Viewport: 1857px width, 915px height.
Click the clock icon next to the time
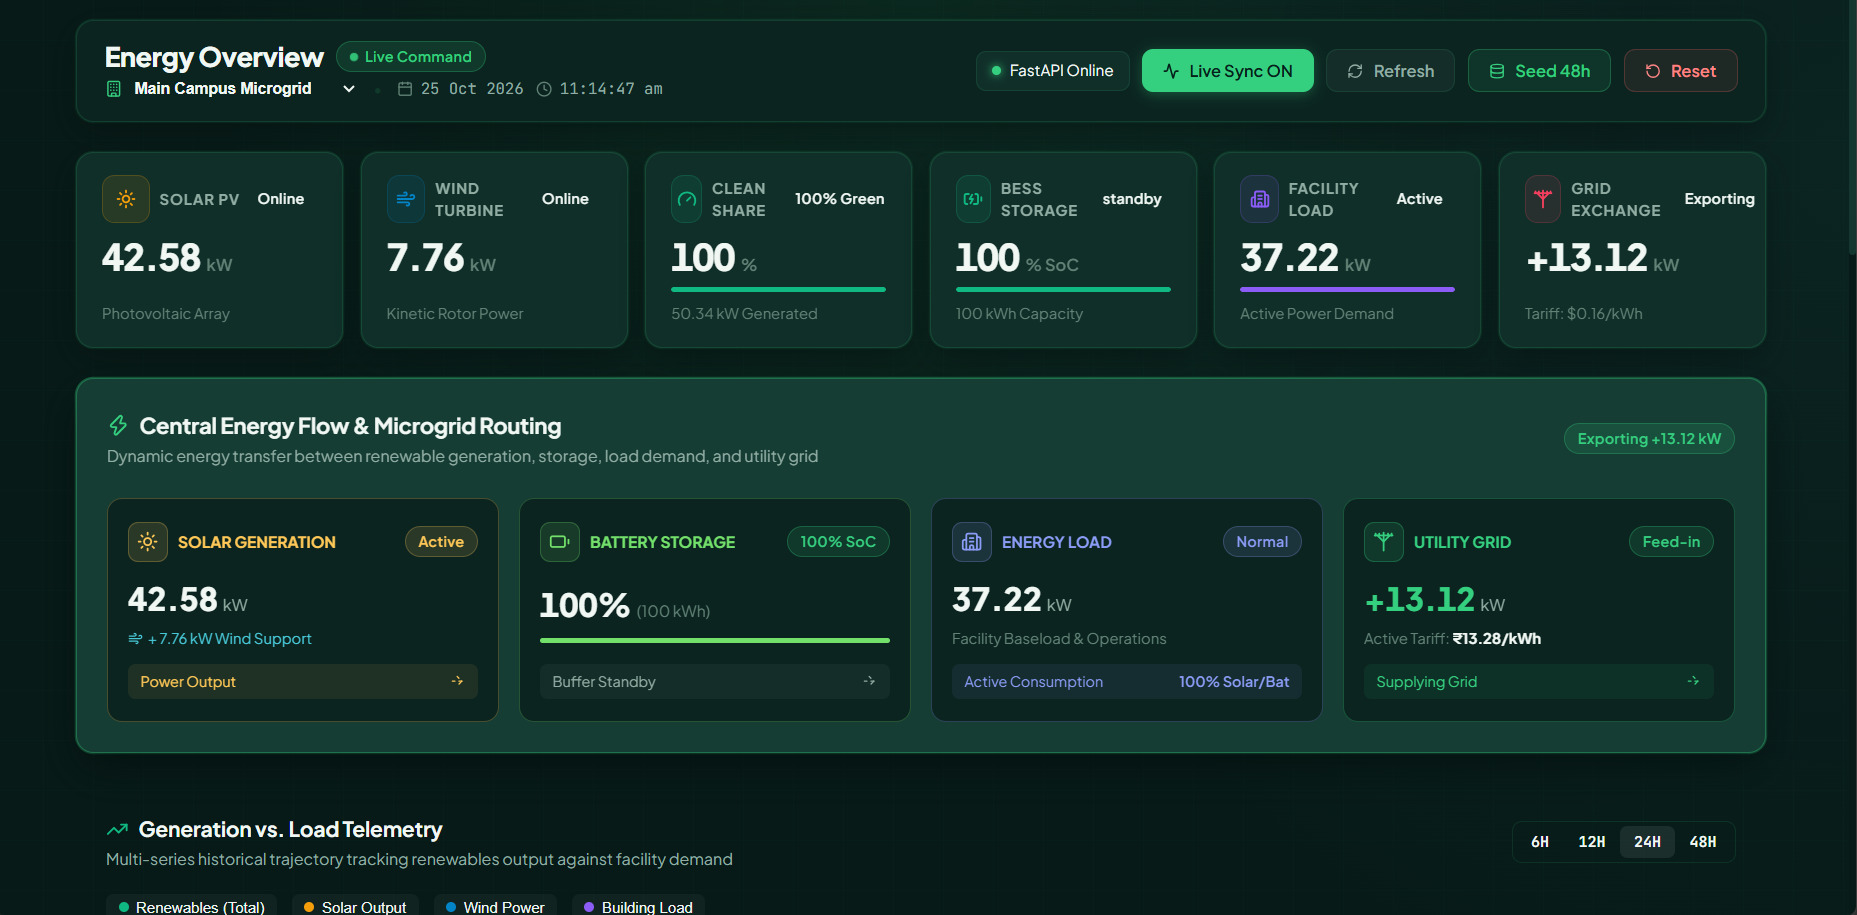tap(544, 89)
